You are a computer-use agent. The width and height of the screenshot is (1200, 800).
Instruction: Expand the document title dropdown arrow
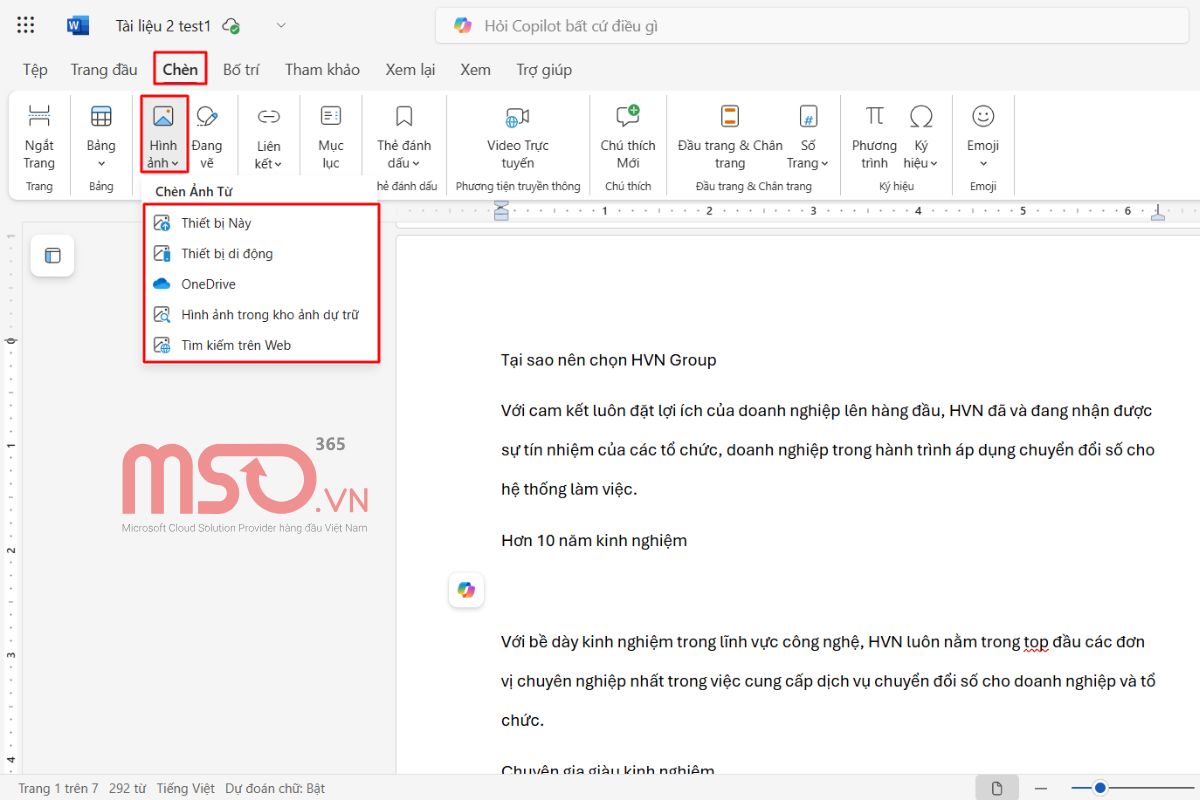click(281, 25)
